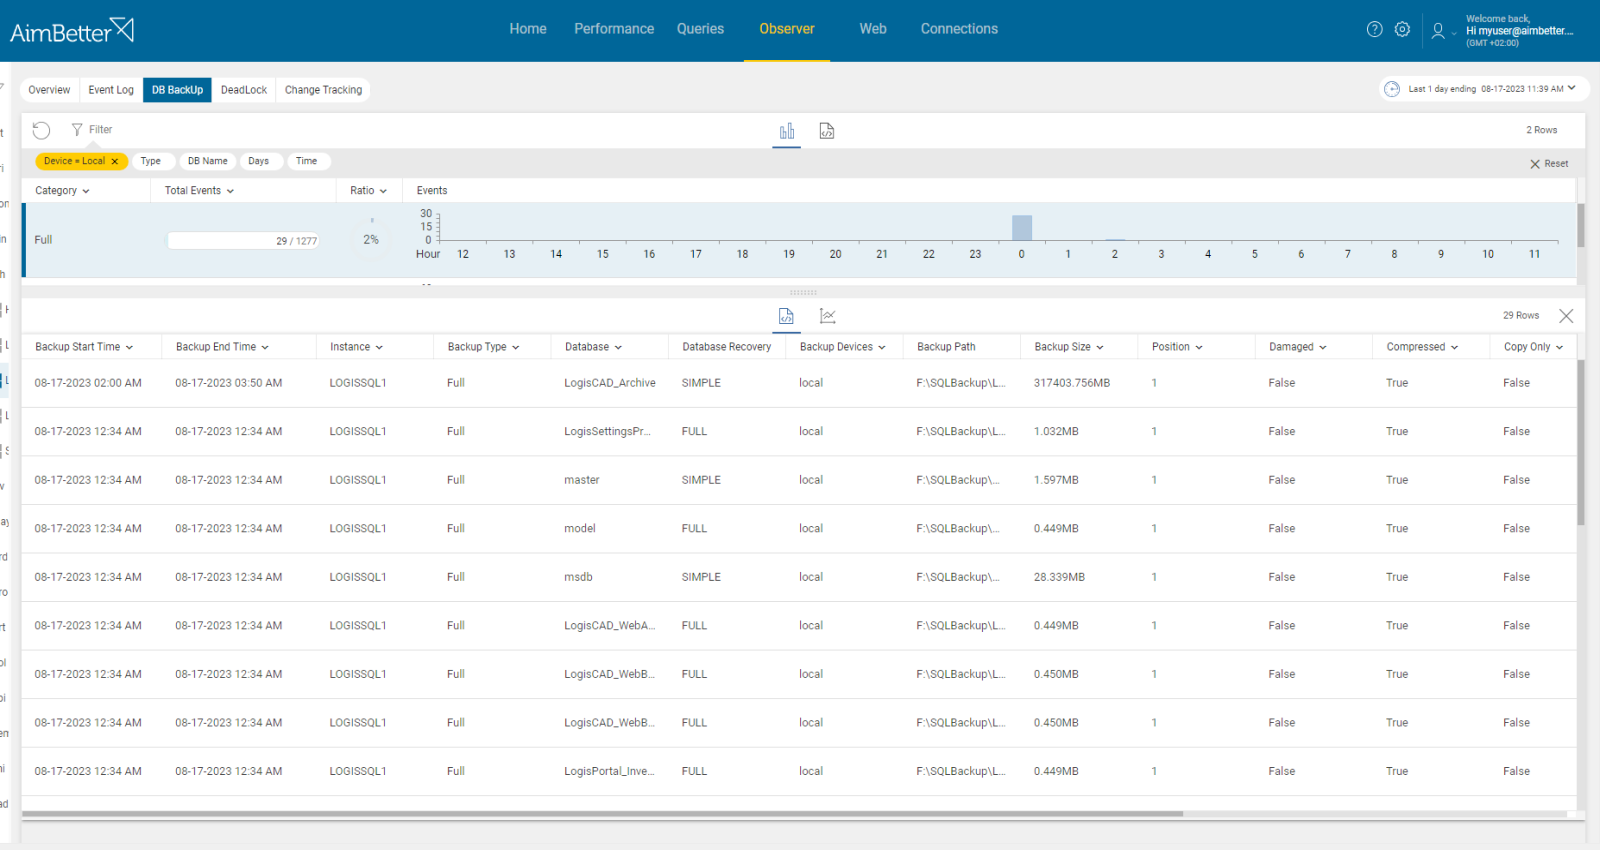The width and height of the screenshot is (1600, 850).
Task: Switch to the Change Tracking tab
Action: pos(323,90)
